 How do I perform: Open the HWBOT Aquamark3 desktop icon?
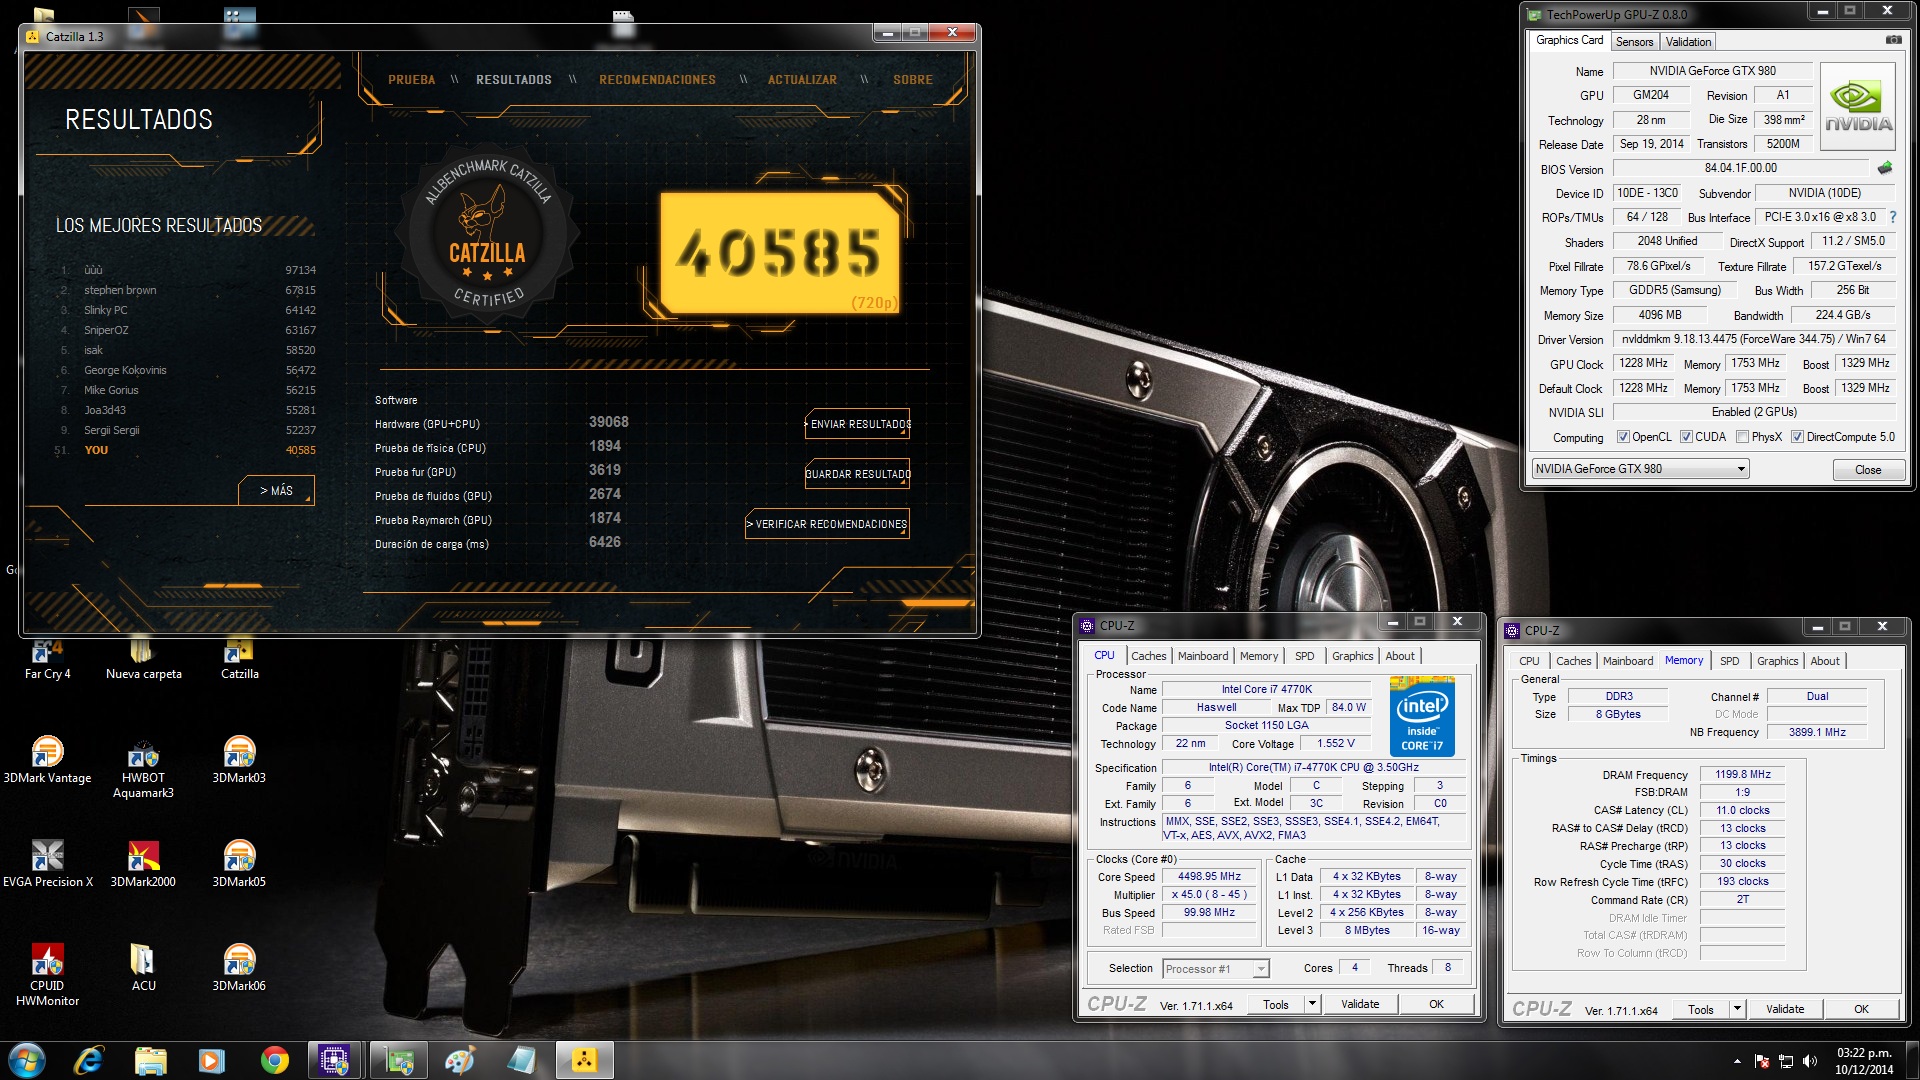point(143,768)
